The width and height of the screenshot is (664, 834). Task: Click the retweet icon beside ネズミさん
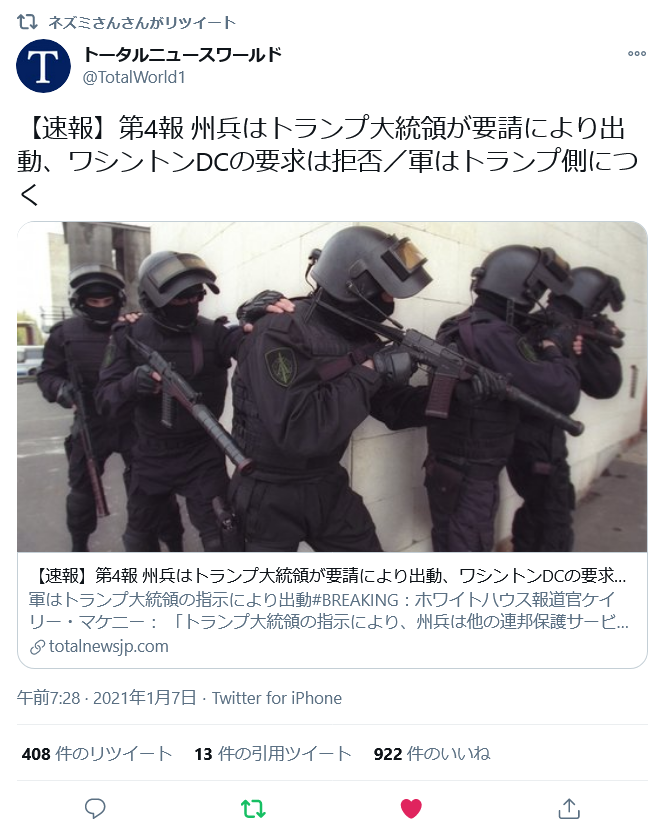27,22
